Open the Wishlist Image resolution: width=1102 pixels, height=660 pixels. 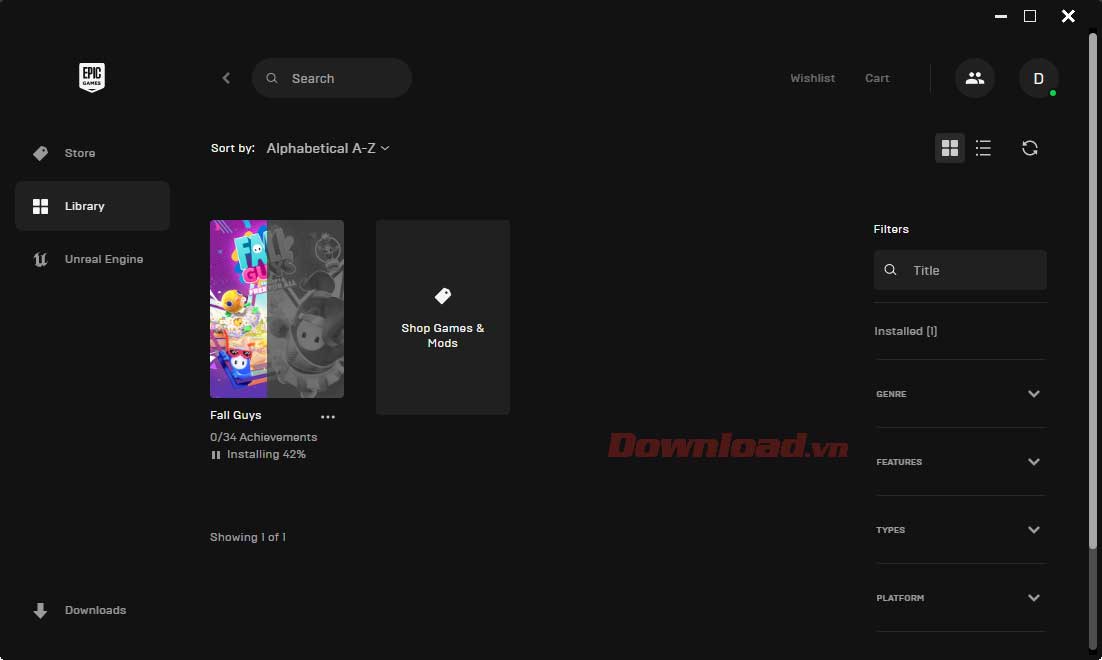tap(812, 78)
